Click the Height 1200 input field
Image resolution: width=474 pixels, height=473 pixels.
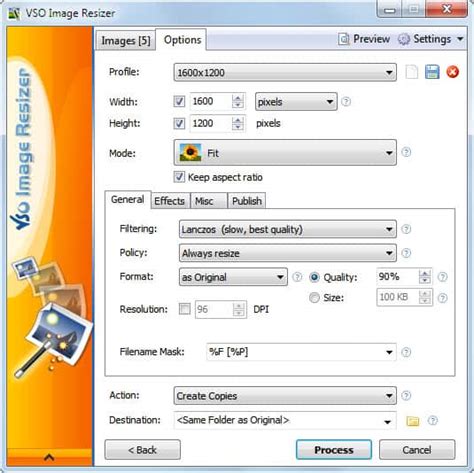coord(211,124)
